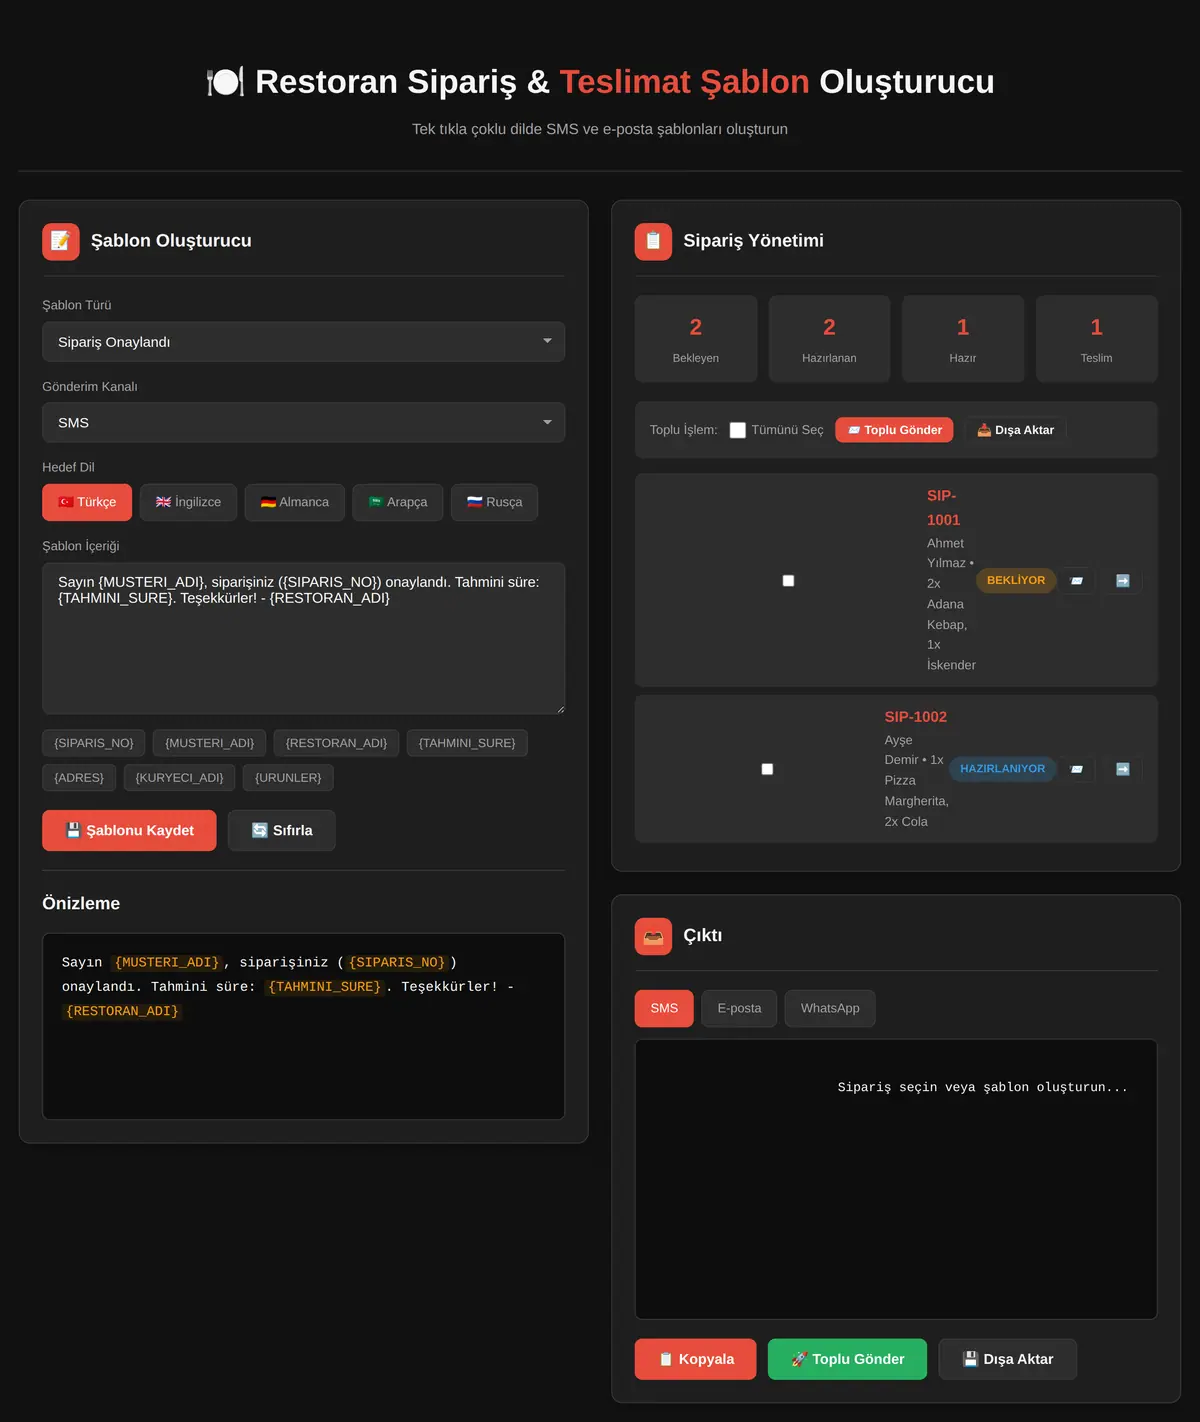Screen dimensions: 1200x1422
Task: Choose Türkçe as the target language
Action: 87,502
